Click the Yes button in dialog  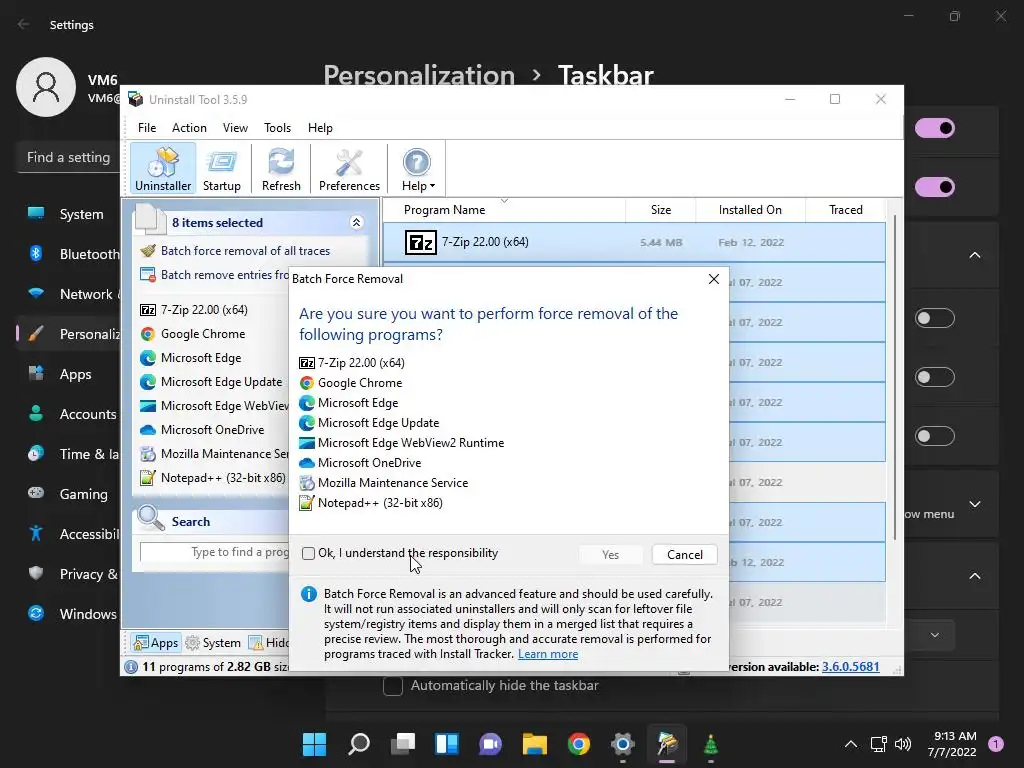pos(611,554)
